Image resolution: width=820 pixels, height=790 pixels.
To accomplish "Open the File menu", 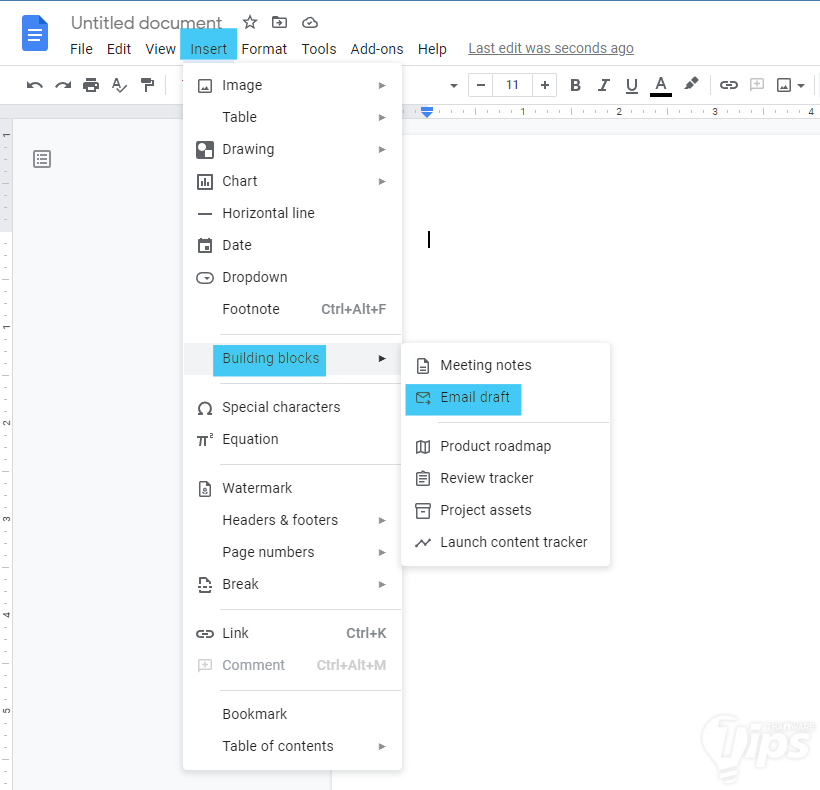I will (81, 49).
